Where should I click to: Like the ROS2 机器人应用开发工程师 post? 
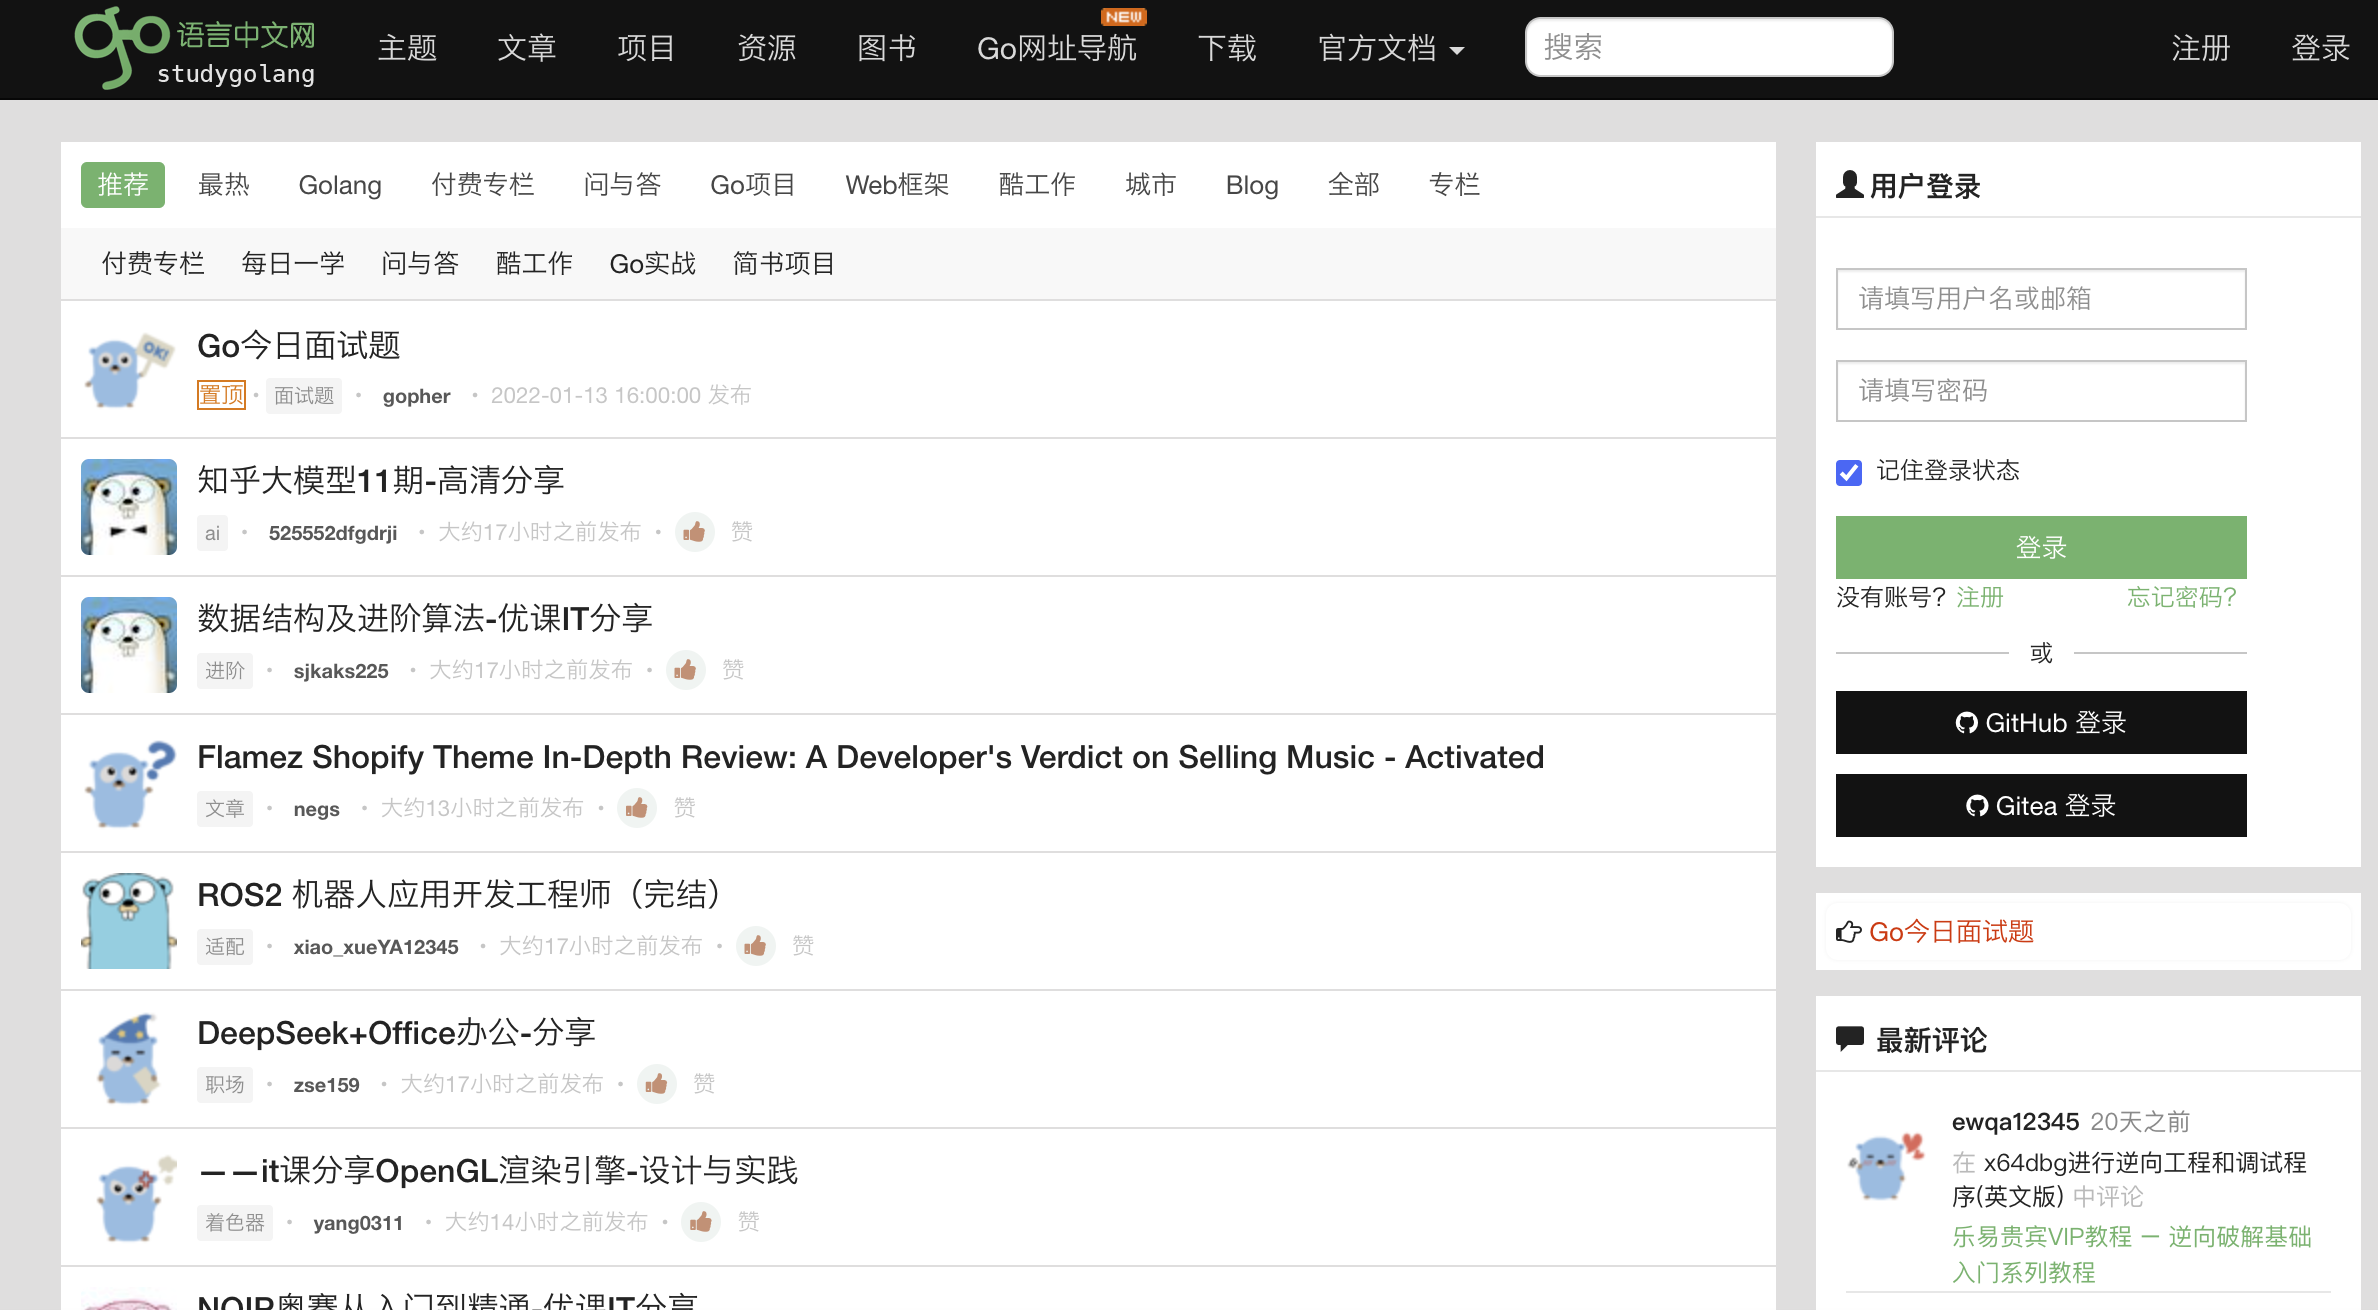pyautogui.click(x=756, y=946)
